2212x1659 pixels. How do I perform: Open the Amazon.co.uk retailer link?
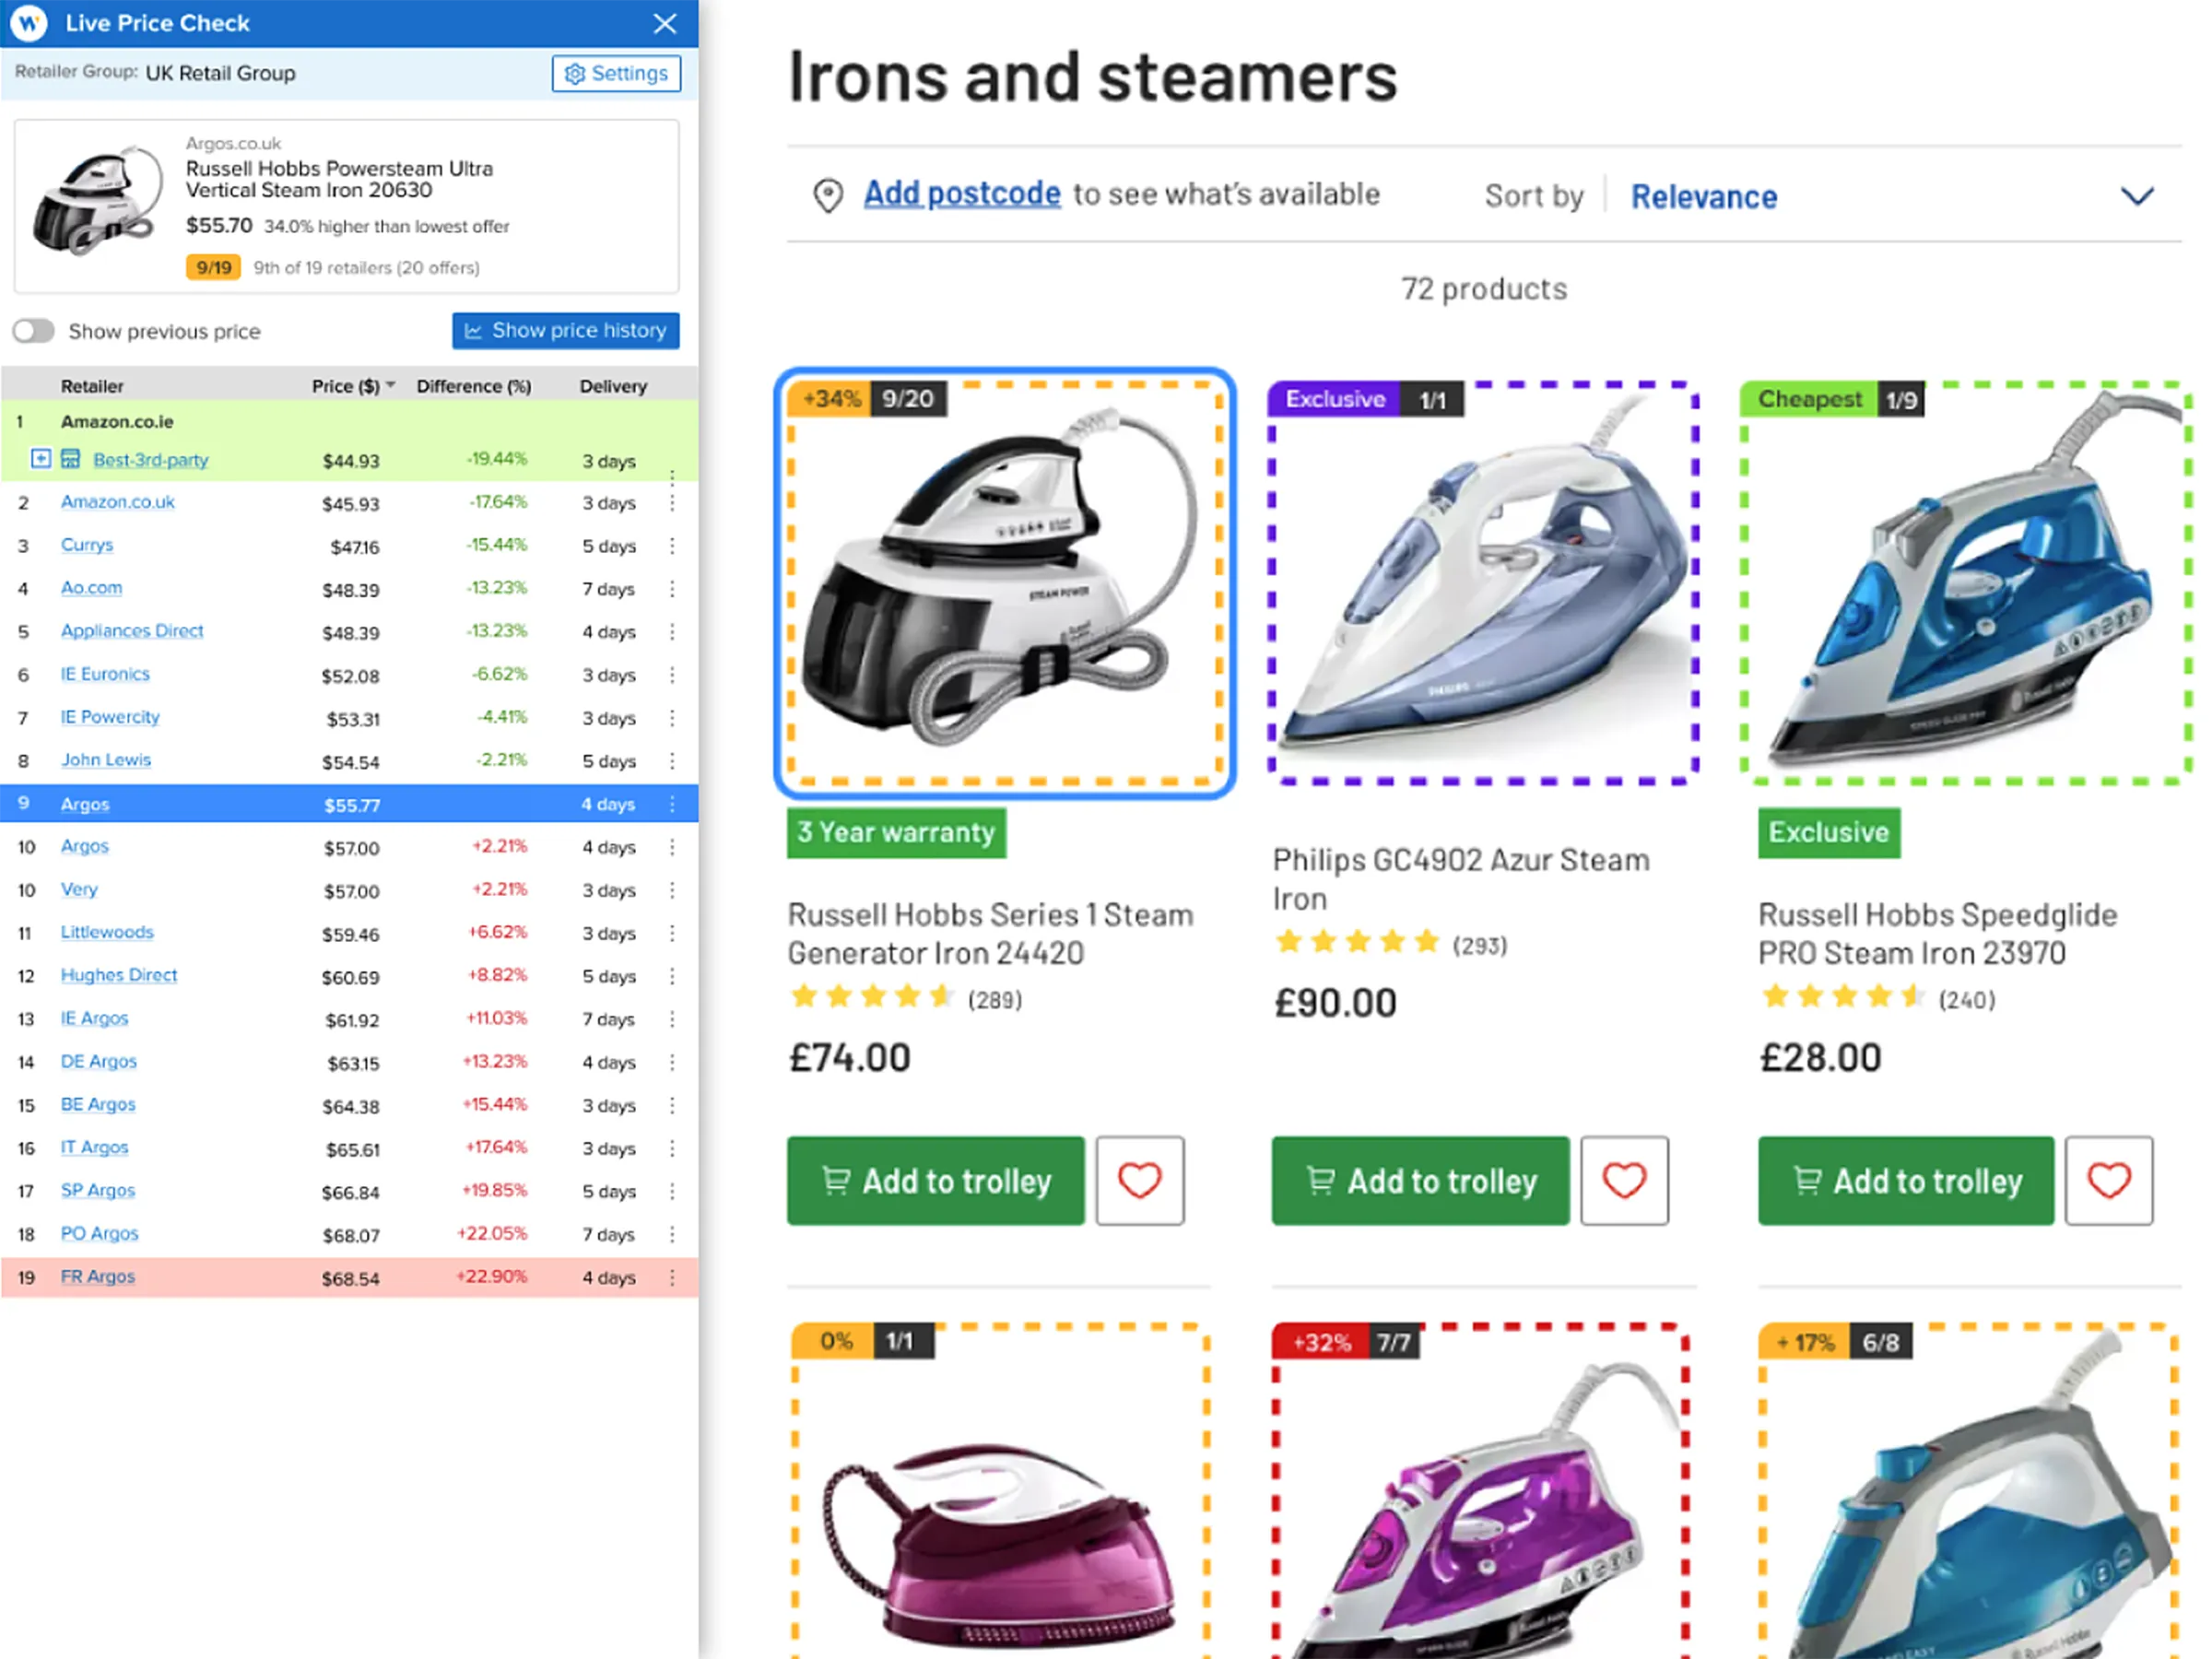click(x=117, y=502)
